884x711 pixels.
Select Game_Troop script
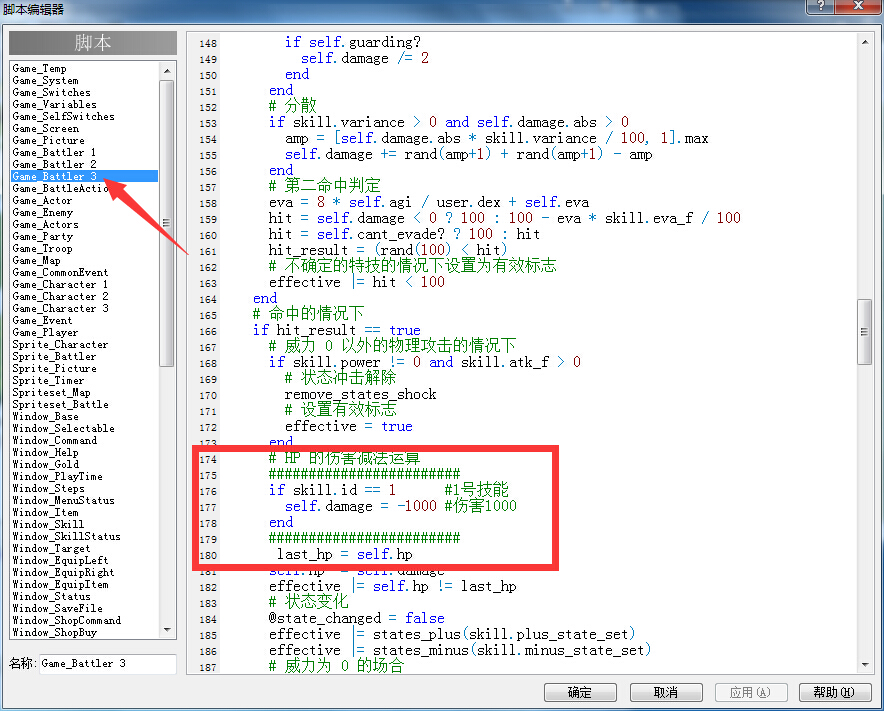pyautogui.click(x=42, y=248)
